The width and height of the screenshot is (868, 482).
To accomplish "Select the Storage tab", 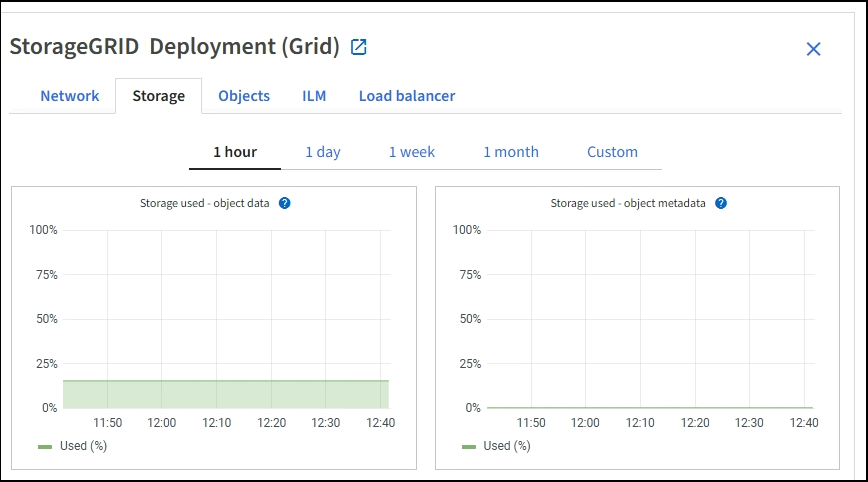I will 158,96.
